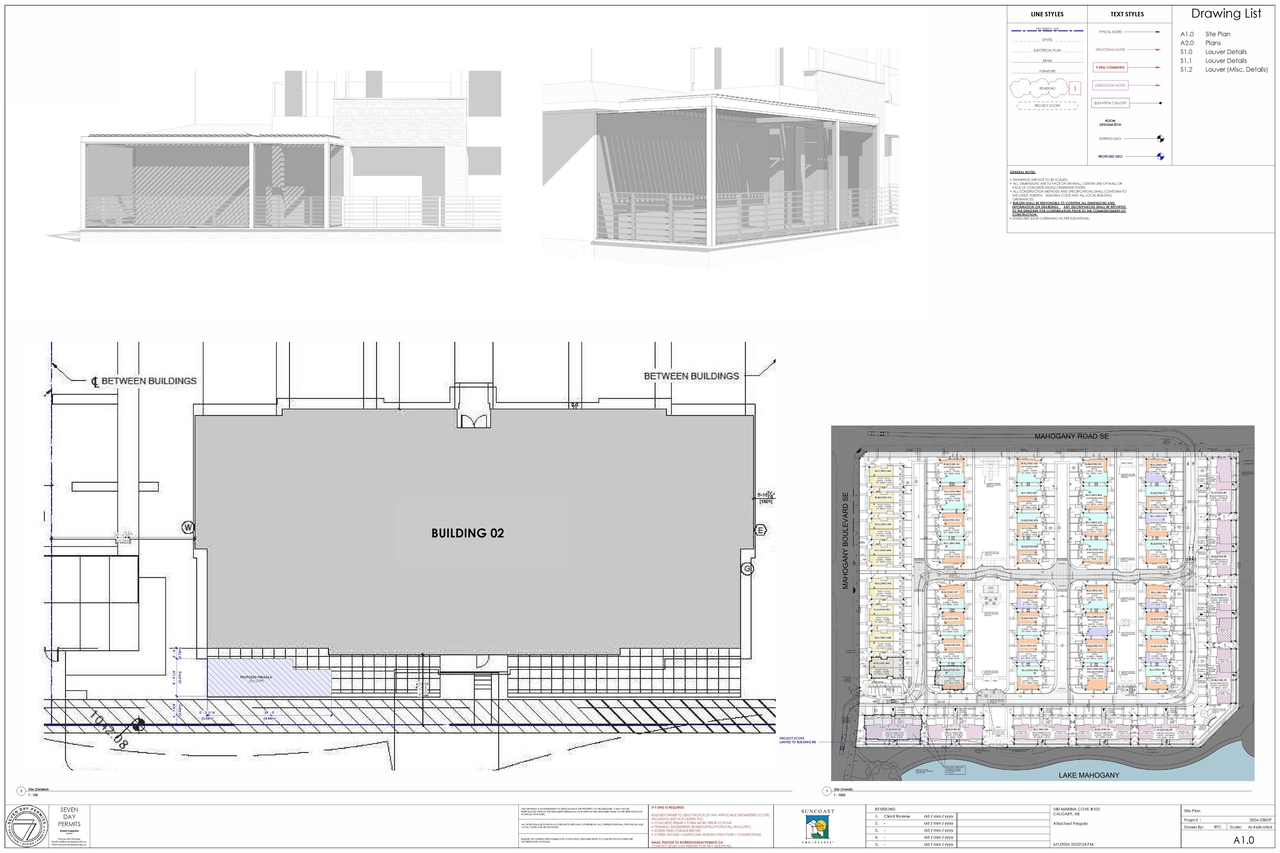Click the Typical Notes legend label
The width and height of the screenshot is (1280, 853).
1110,32
